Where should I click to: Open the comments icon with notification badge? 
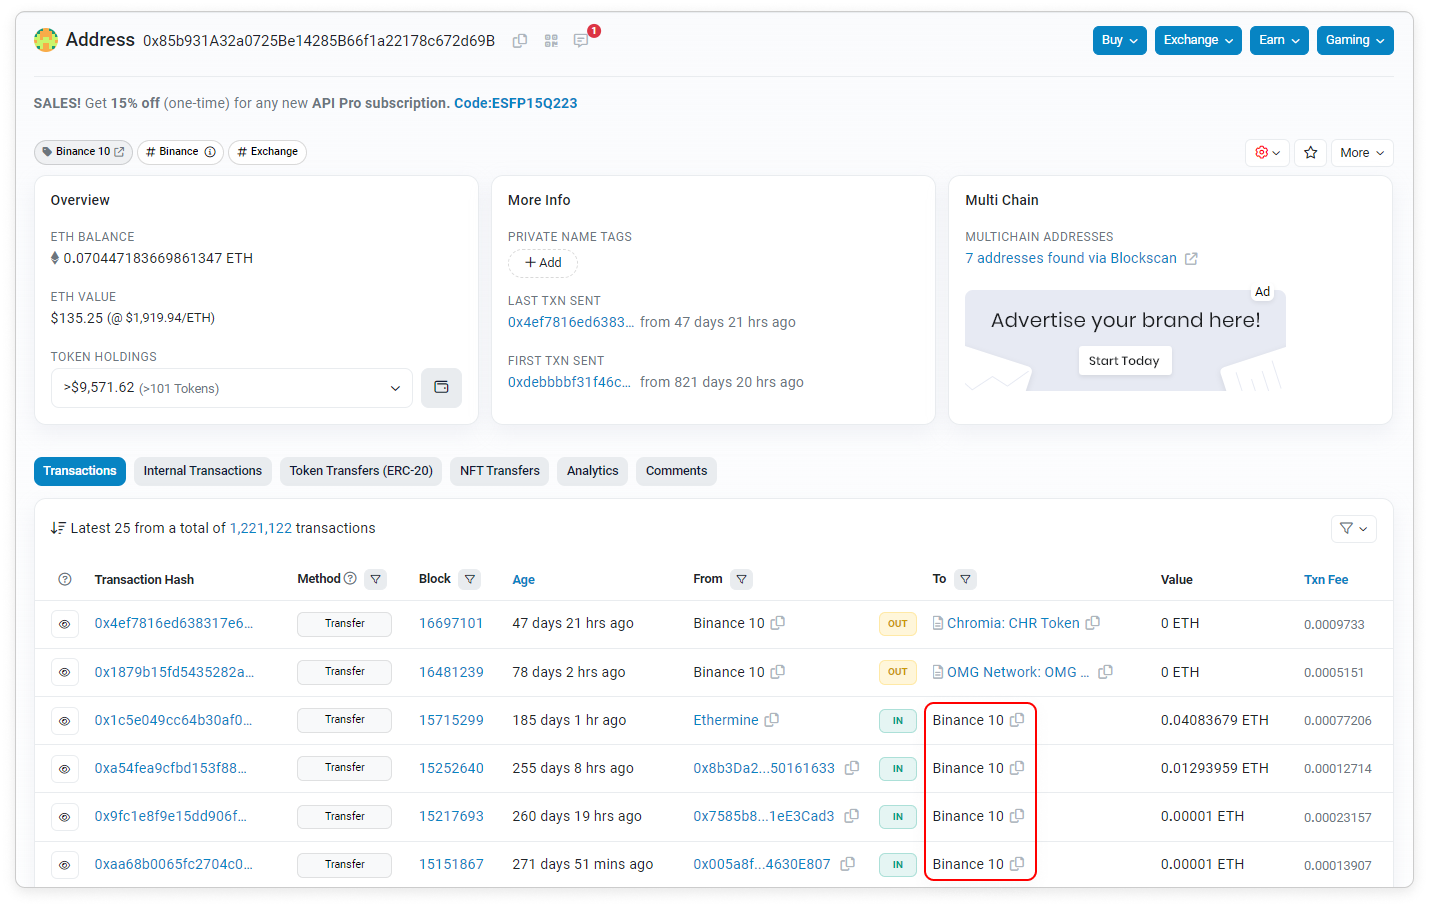[581, 41]
